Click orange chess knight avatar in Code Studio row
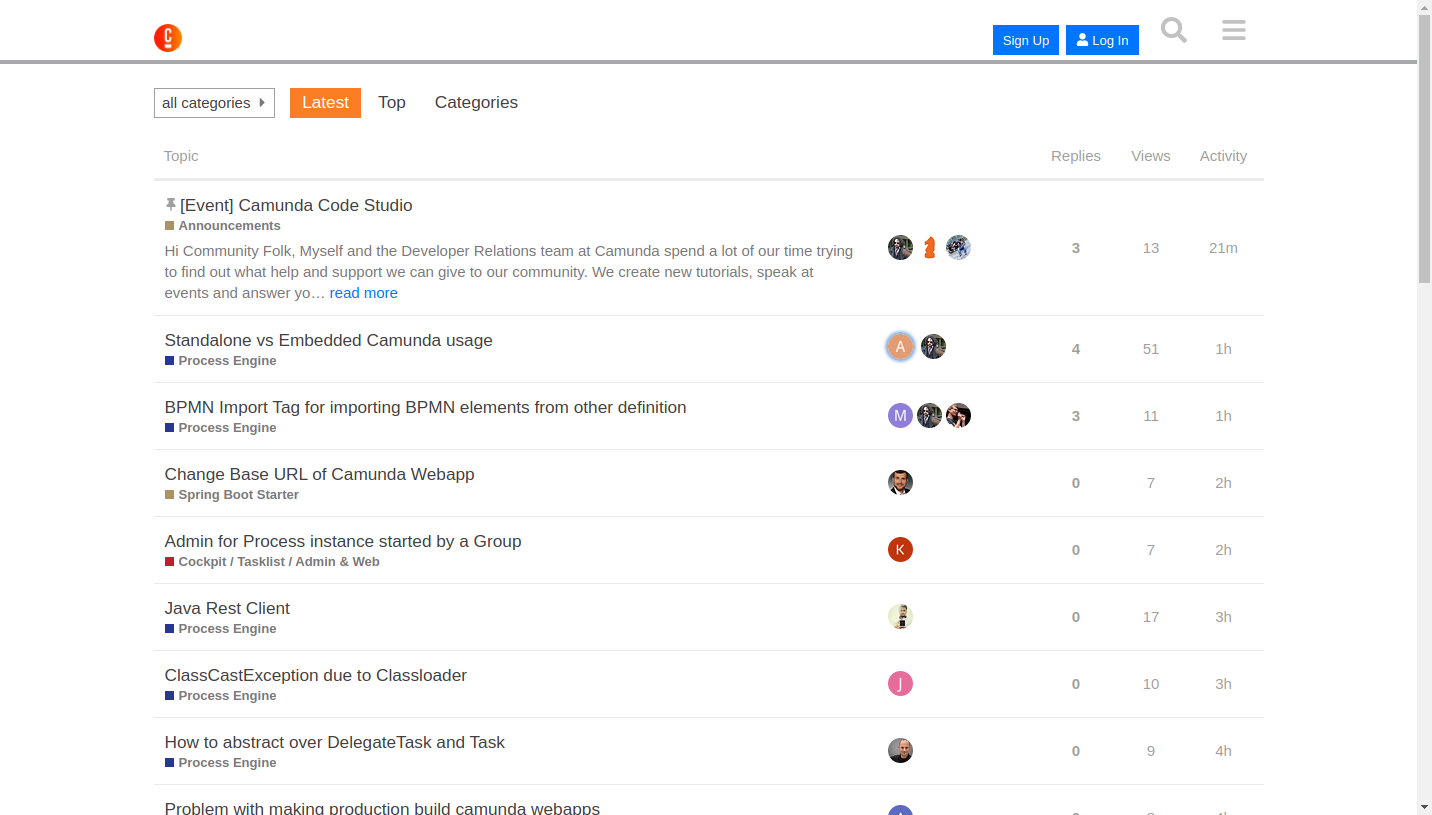This screenshot has height=815, width=1432. click(930, 248)
